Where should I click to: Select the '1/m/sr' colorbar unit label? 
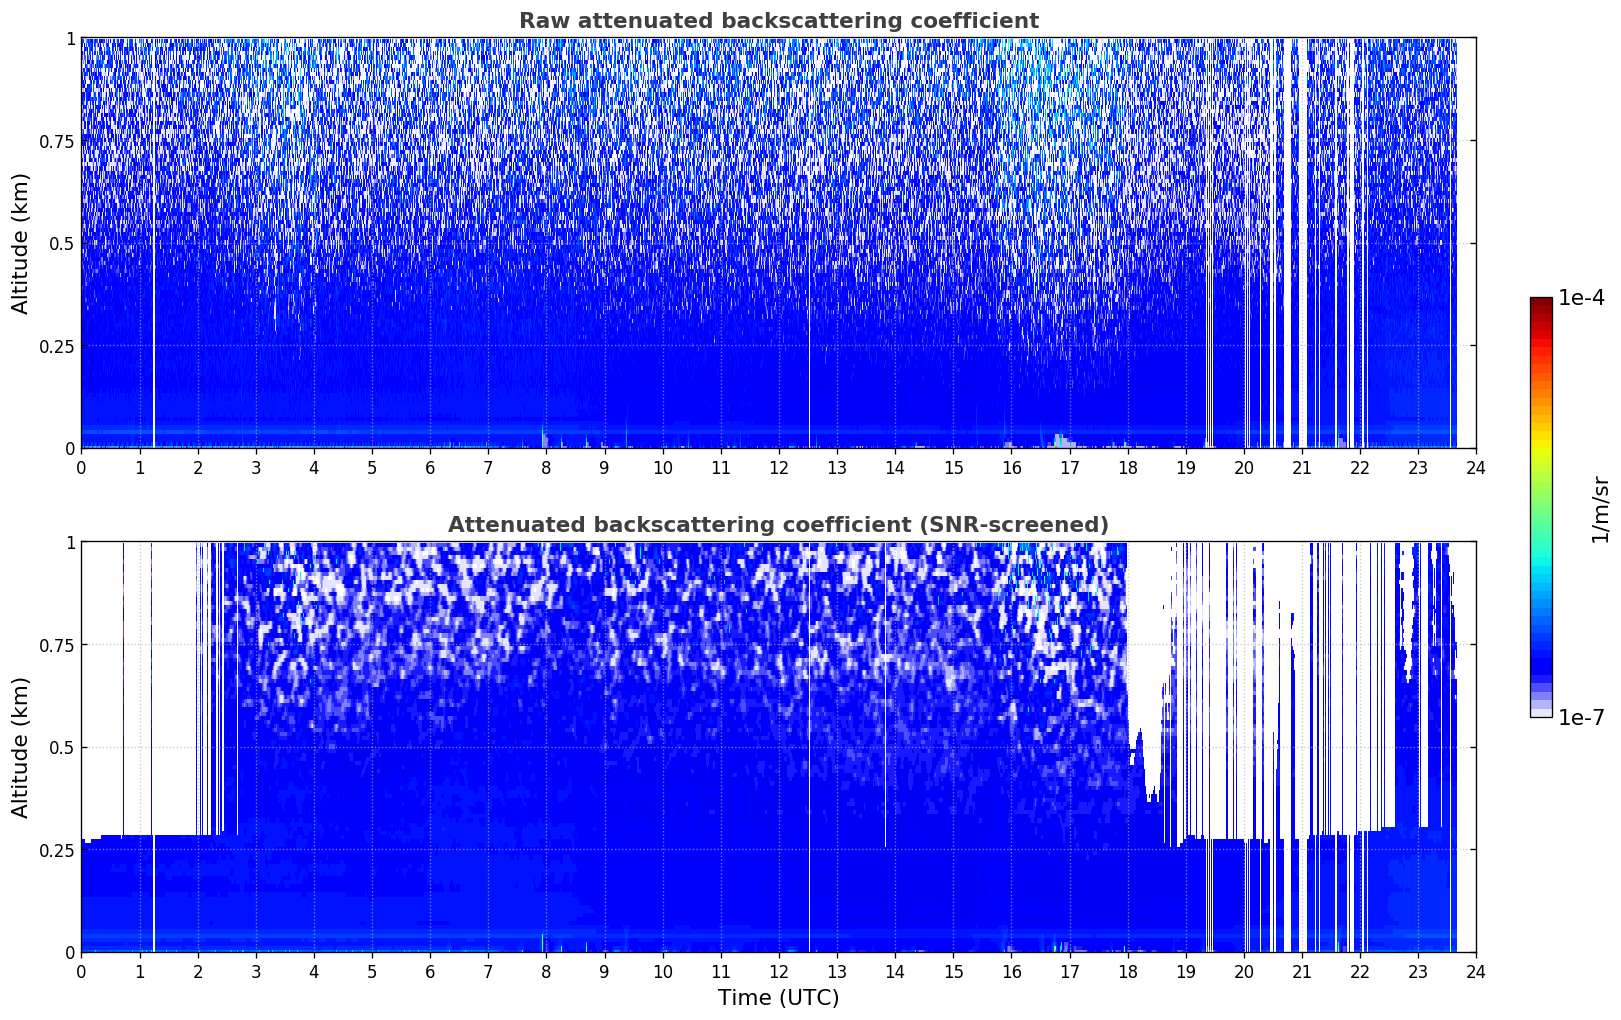point(1600,508)
